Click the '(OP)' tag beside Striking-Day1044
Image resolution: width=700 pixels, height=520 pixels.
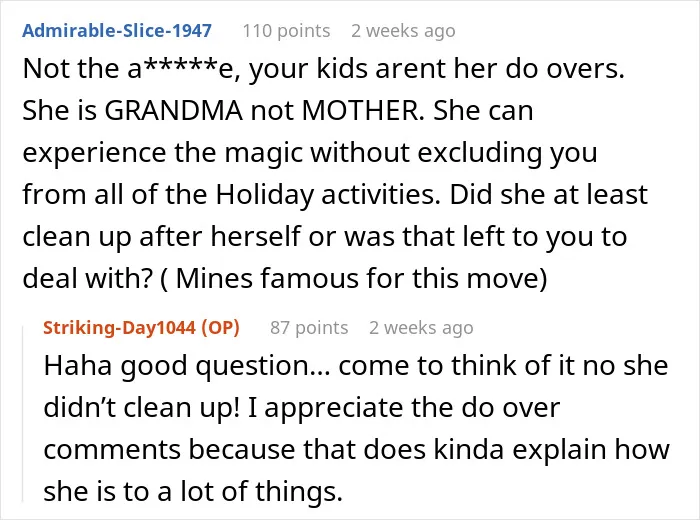point(220,328)
